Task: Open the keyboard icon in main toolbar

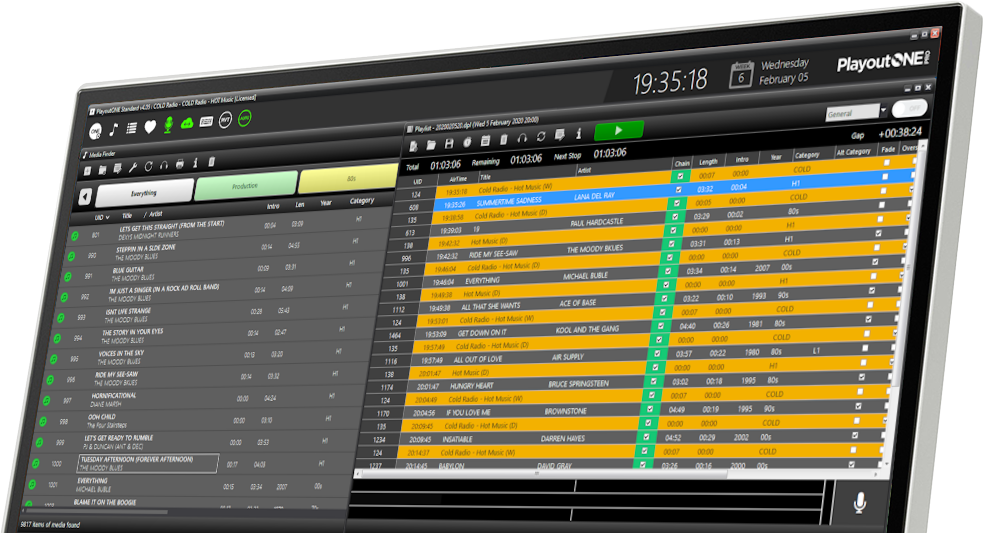Action: (x=206, y=122)
